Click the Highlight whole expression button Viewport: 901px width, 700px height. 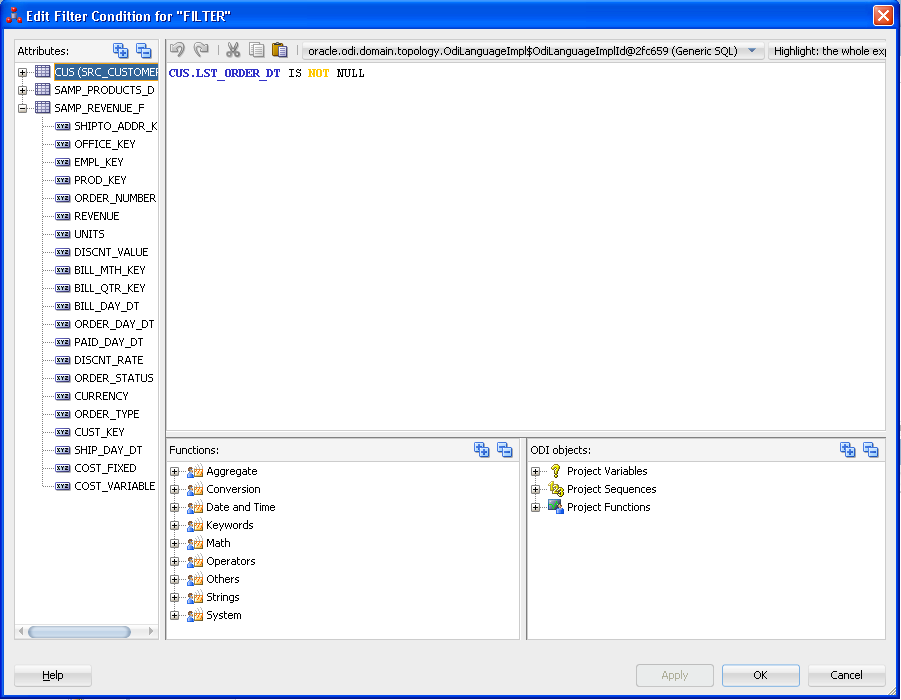827,51
